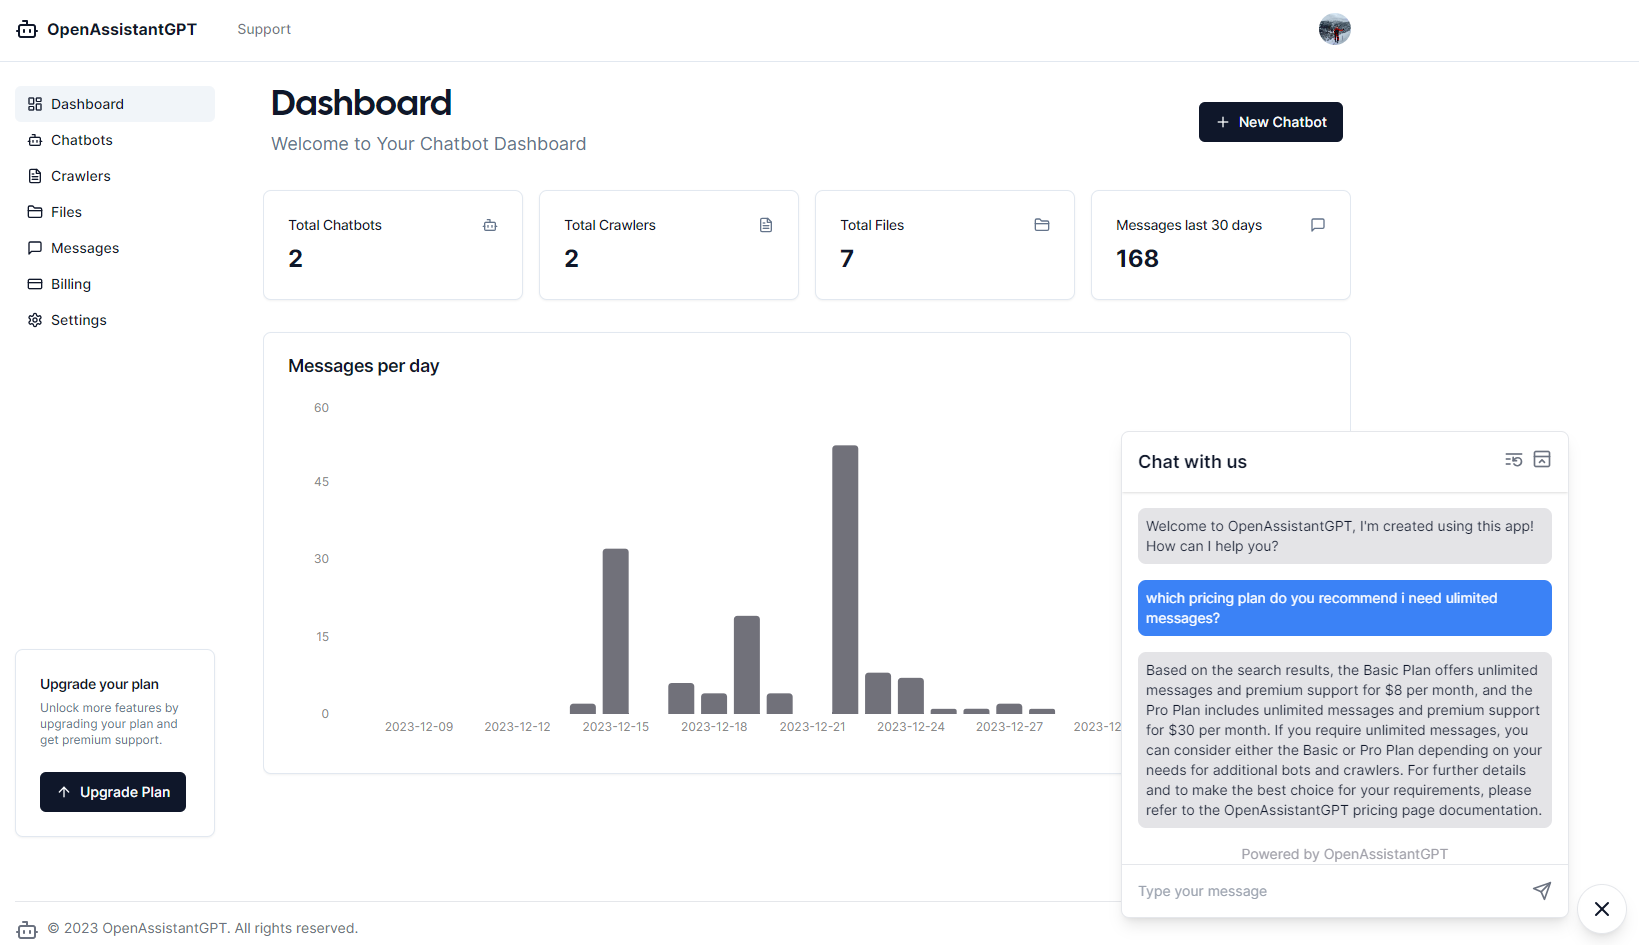The height and width of the screenshot is (945, 1639).
Task: Click the 2023-12-24 axis label
Action: pos(911,727)
